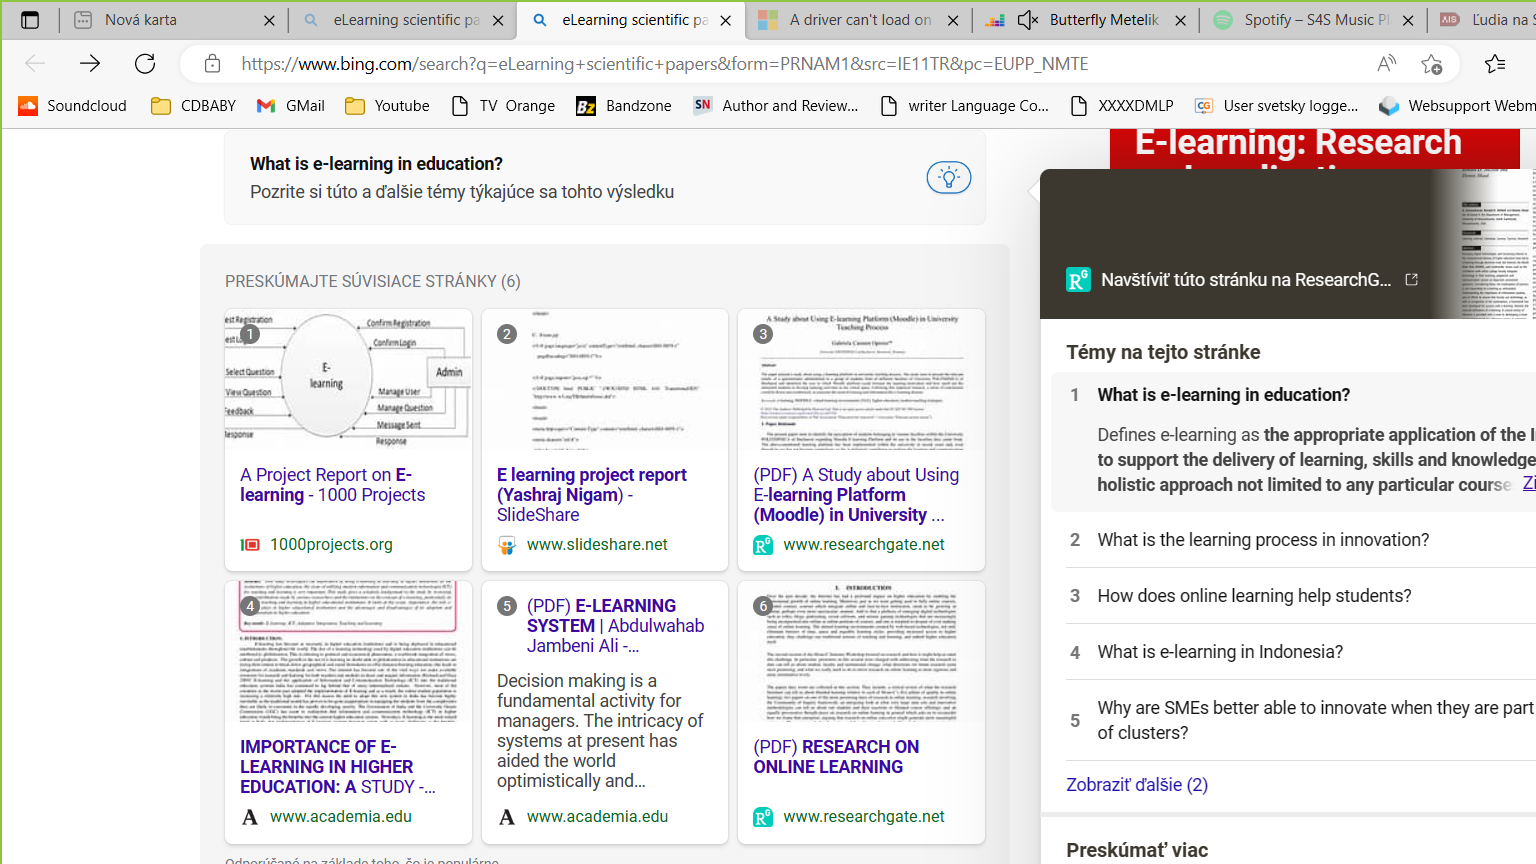Open ResearchGate page via the external link icon

point(1411,282)
